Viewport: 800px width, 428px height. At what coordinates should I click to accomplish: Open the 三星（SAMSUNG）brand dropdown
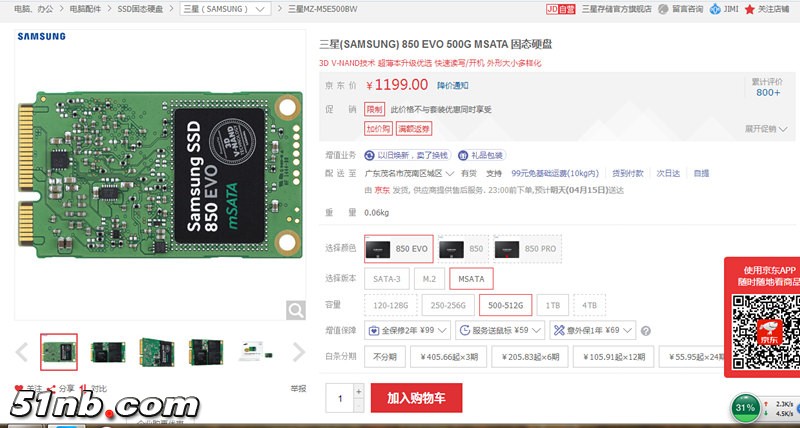click(x=225, y=9)
